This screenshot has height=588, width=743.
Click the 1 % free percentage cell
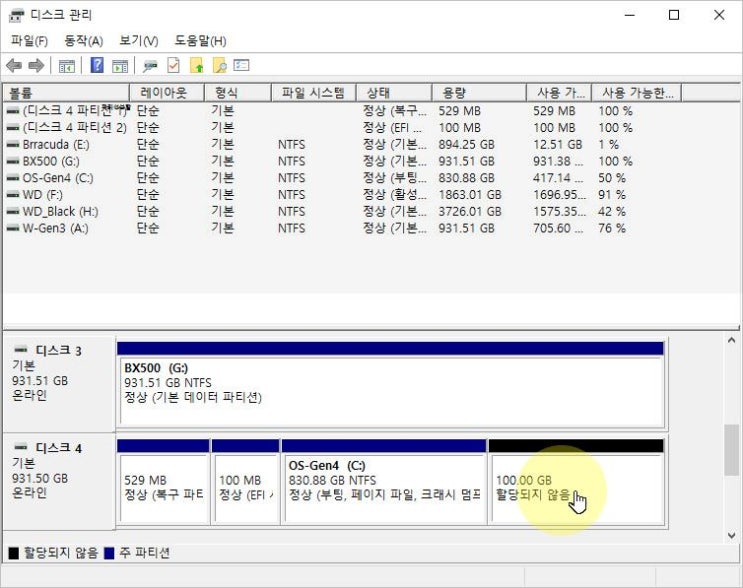click(x=608, y=145)
